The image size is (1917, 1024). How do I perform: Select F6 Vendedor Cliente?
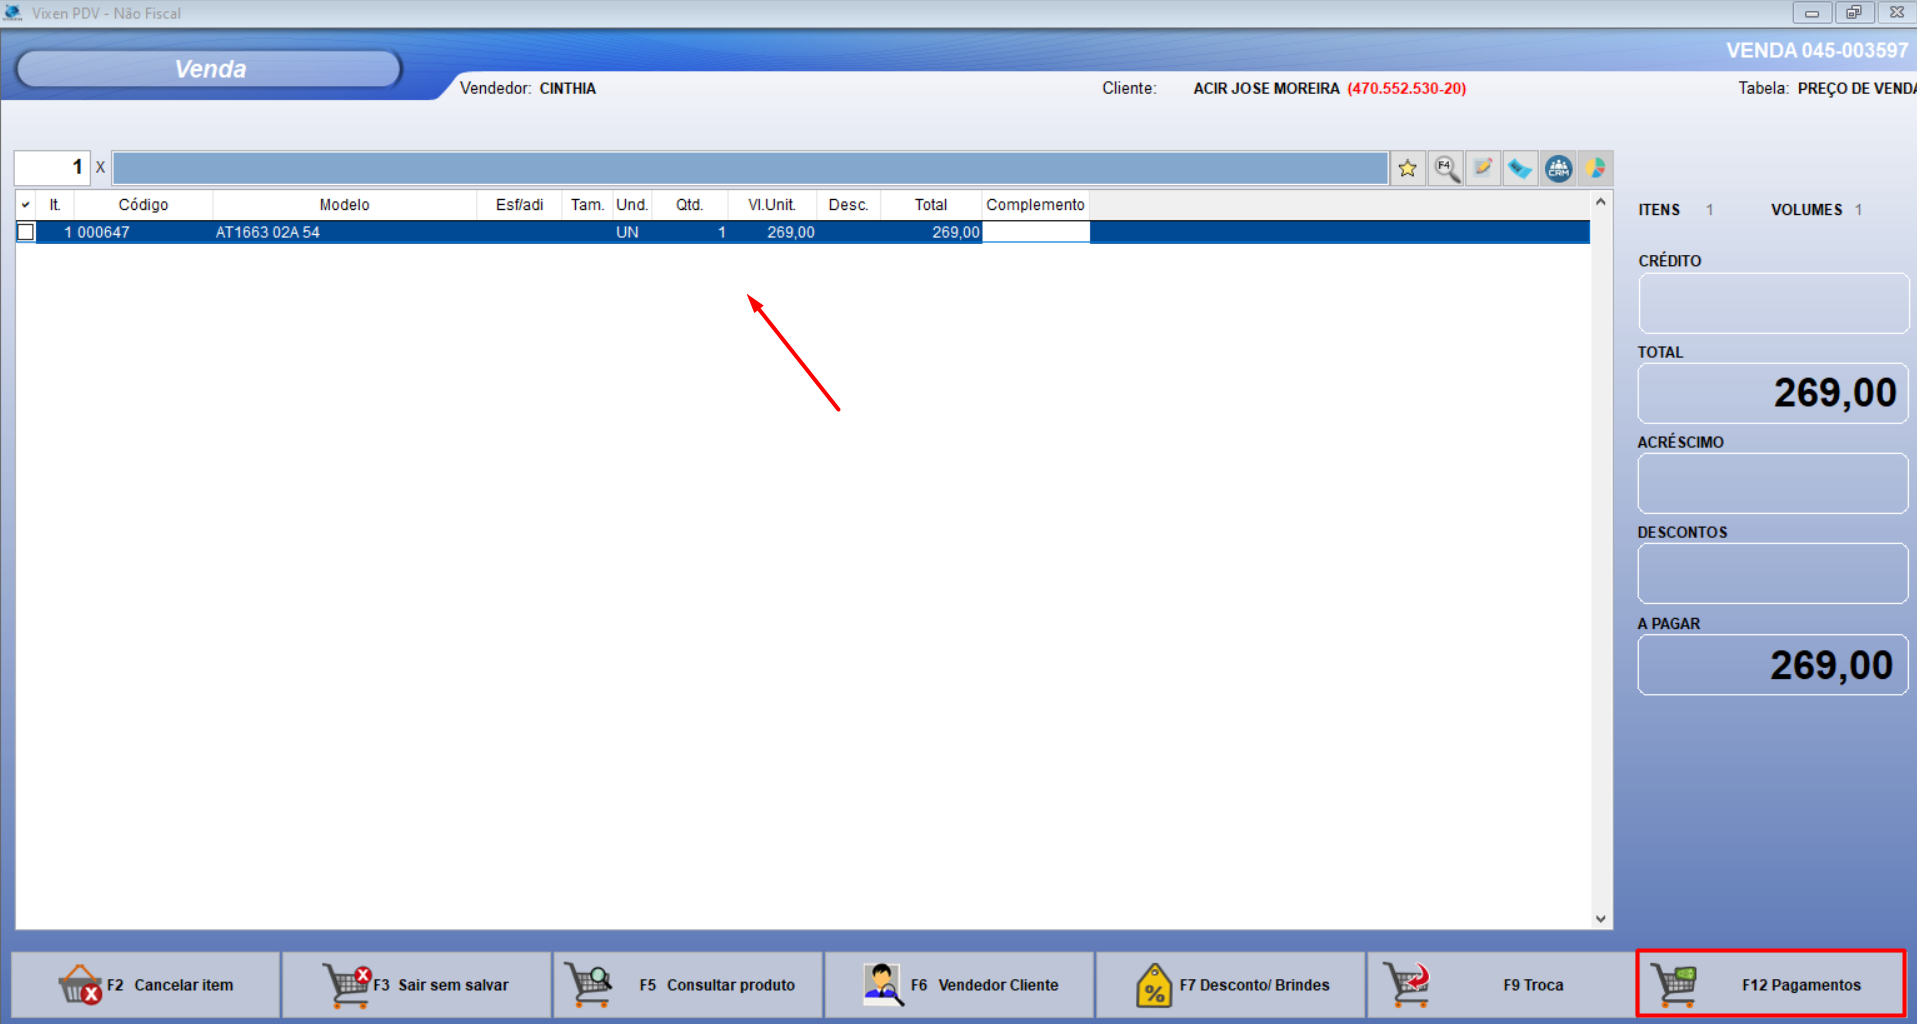(x=960, y=985)
